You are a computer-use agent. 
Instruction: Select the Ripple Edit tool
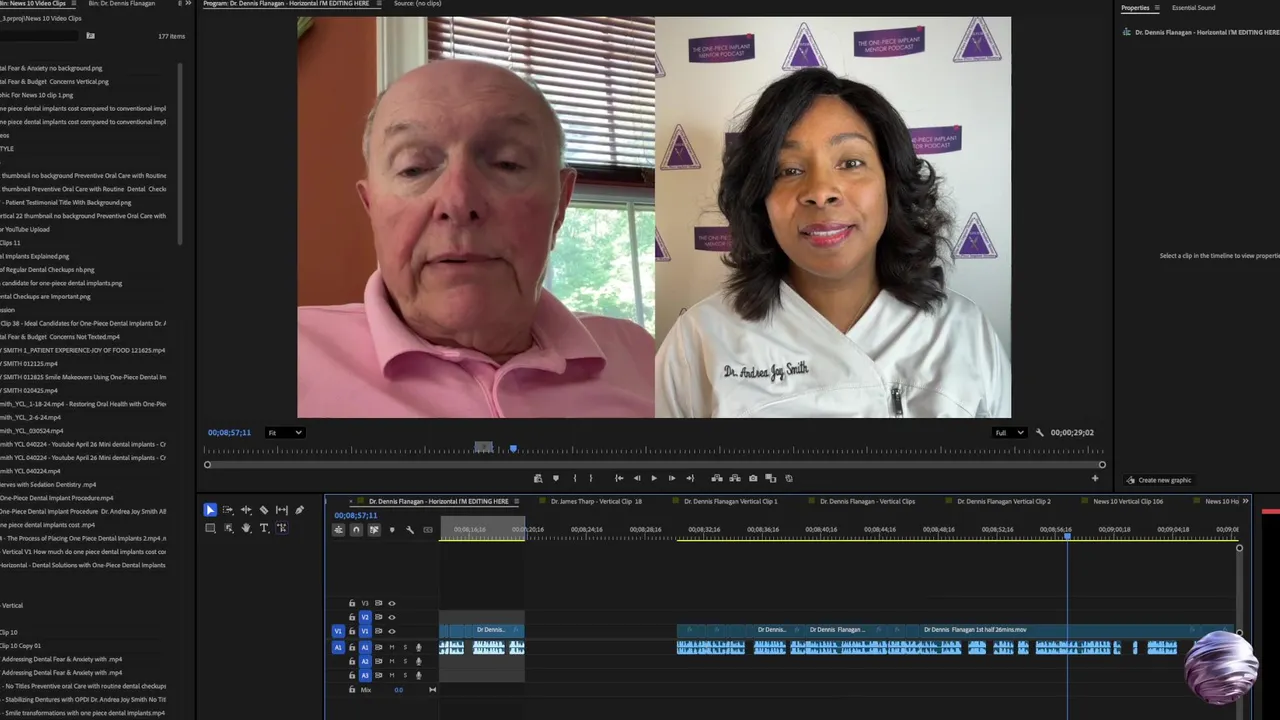coord(246,510)
